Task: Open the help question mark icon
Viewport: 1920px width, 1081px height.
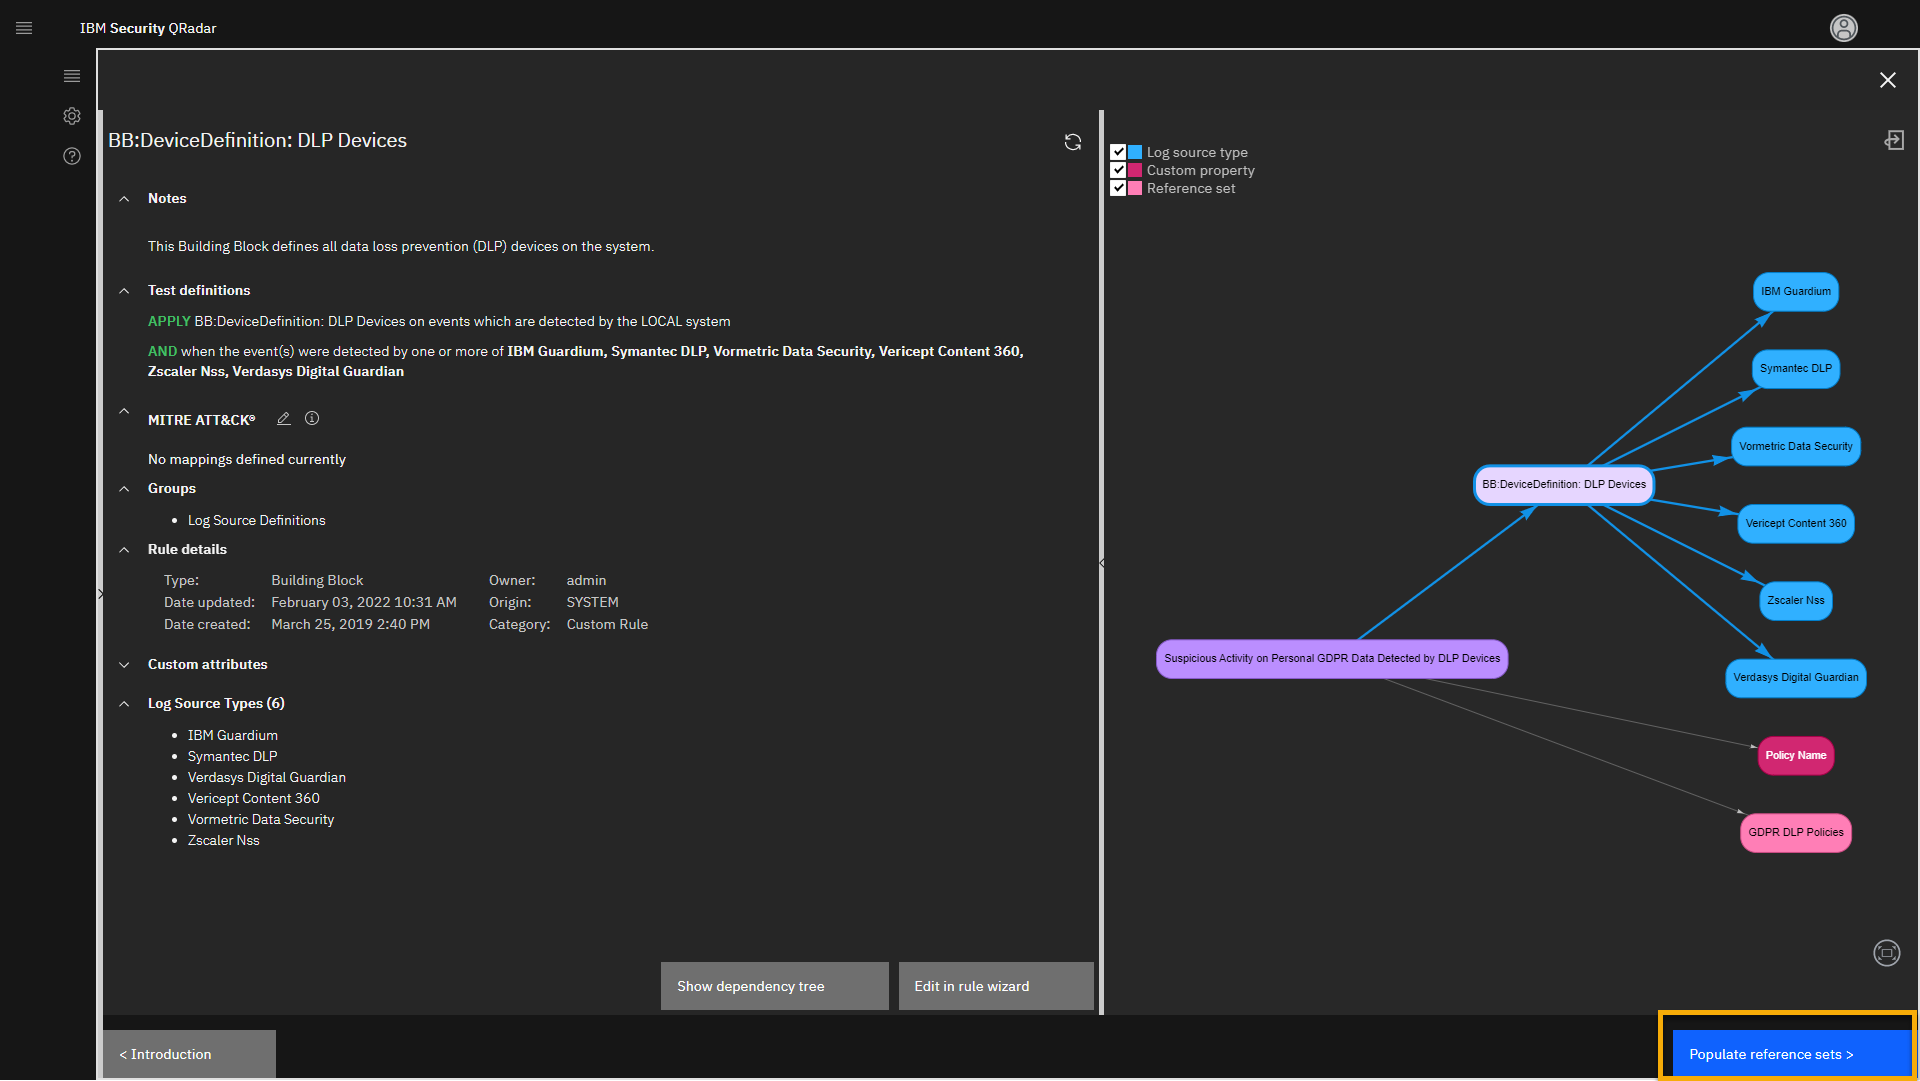Action: (x=72, y=156)
